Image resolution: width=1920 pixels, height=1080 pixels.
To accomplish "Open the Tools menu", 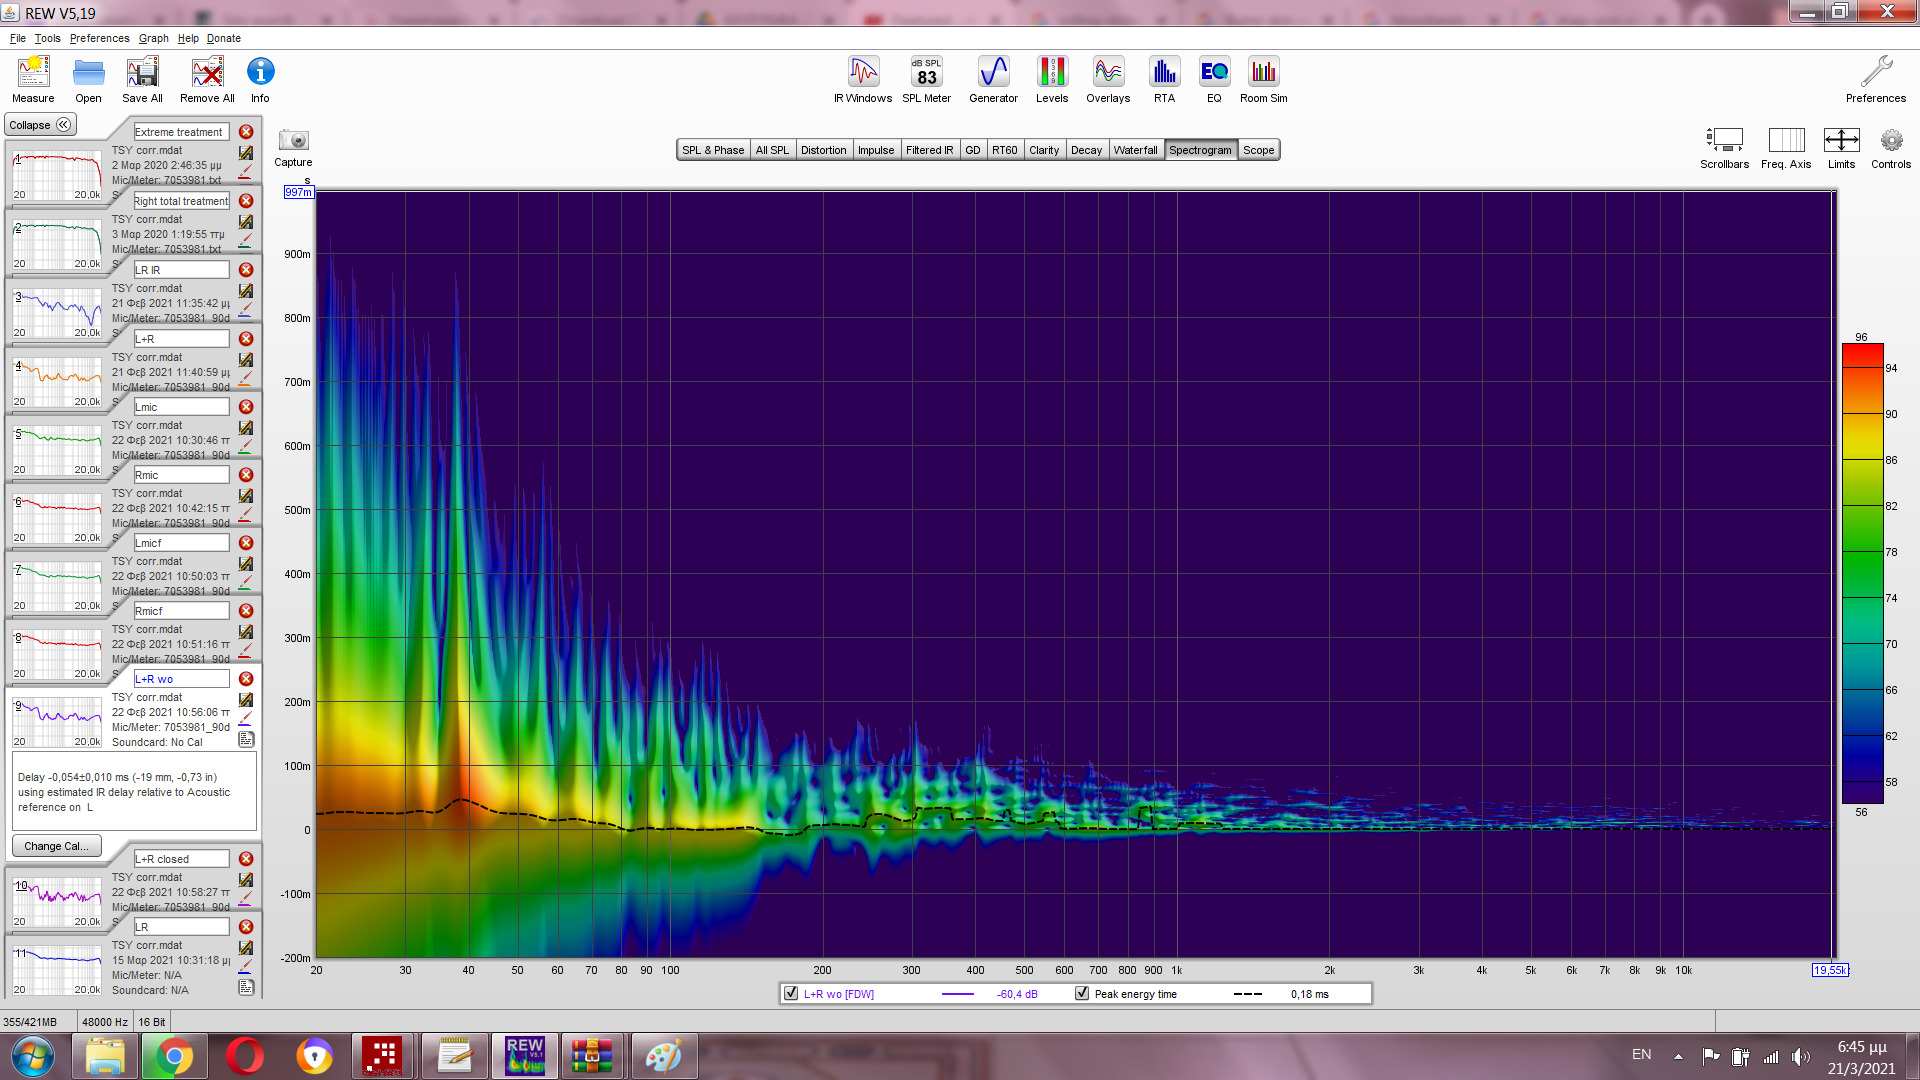I will pos(47,38).
